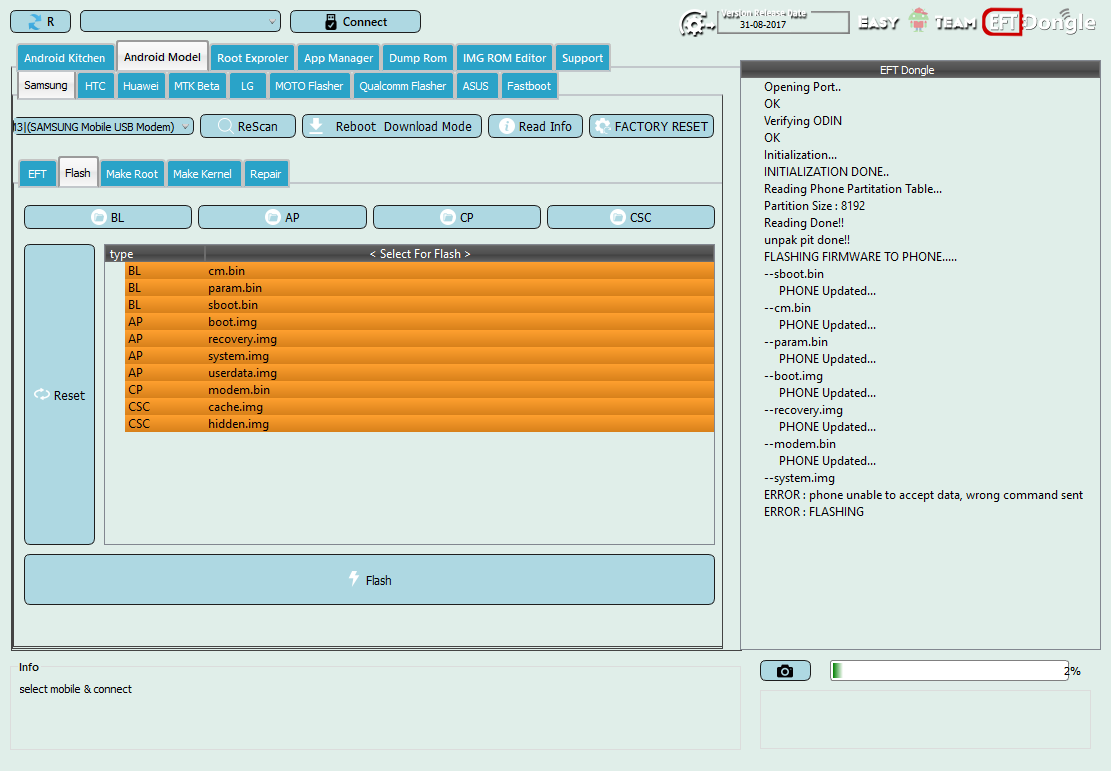
Task: Open the Fastboot tab
Action: 529,86
